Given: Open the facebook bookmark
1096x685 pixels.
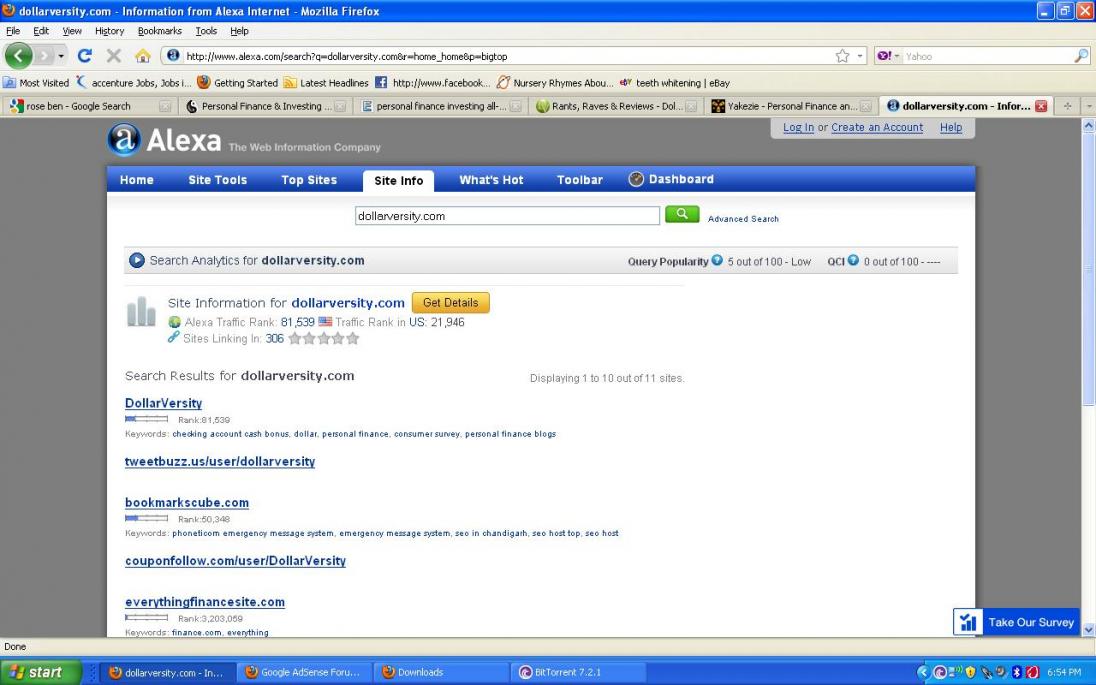Looking at the screenshot, I should (x=433, y=82).
